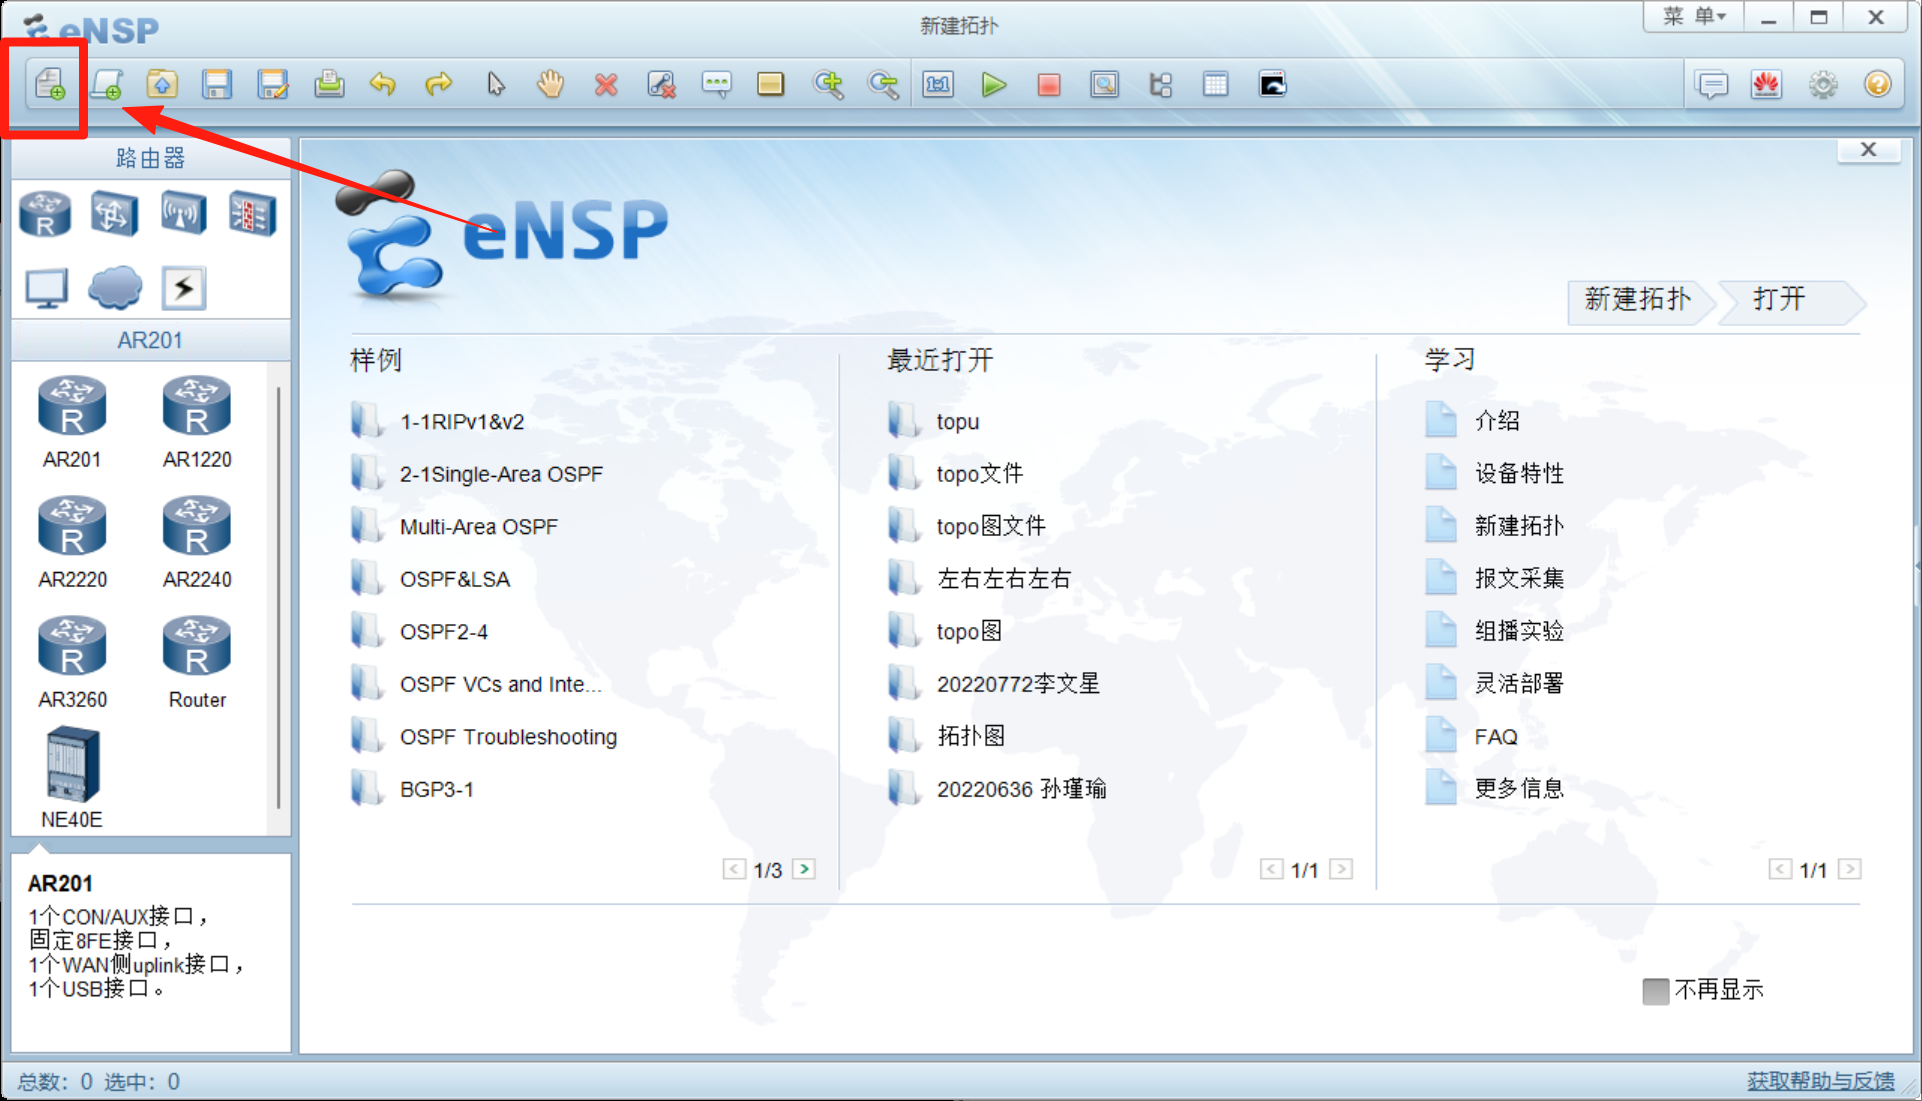The image size is (1922, 1101).
Task: Open the 获取帮助与反馈 link
Action: click(1820, 1081)
